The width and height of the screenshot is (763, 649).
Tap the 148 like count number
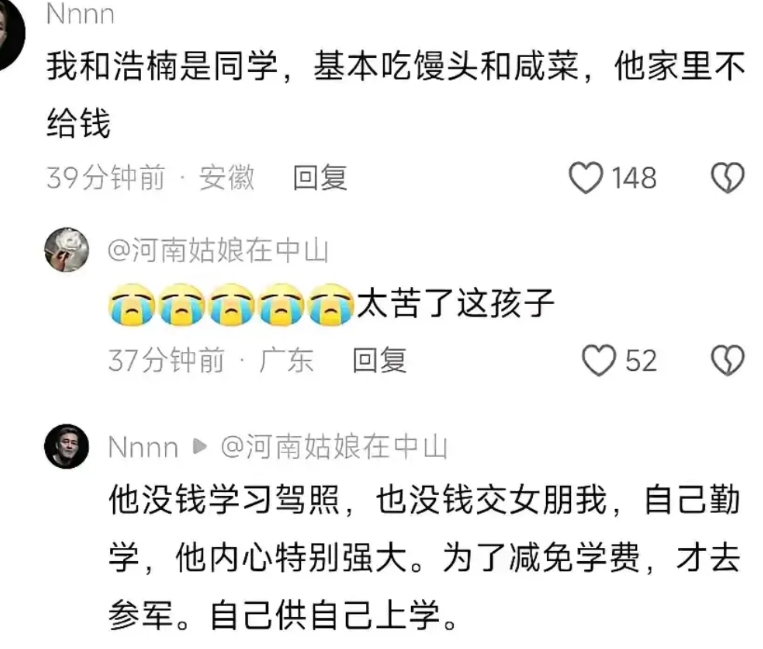(x=634, y=178)
